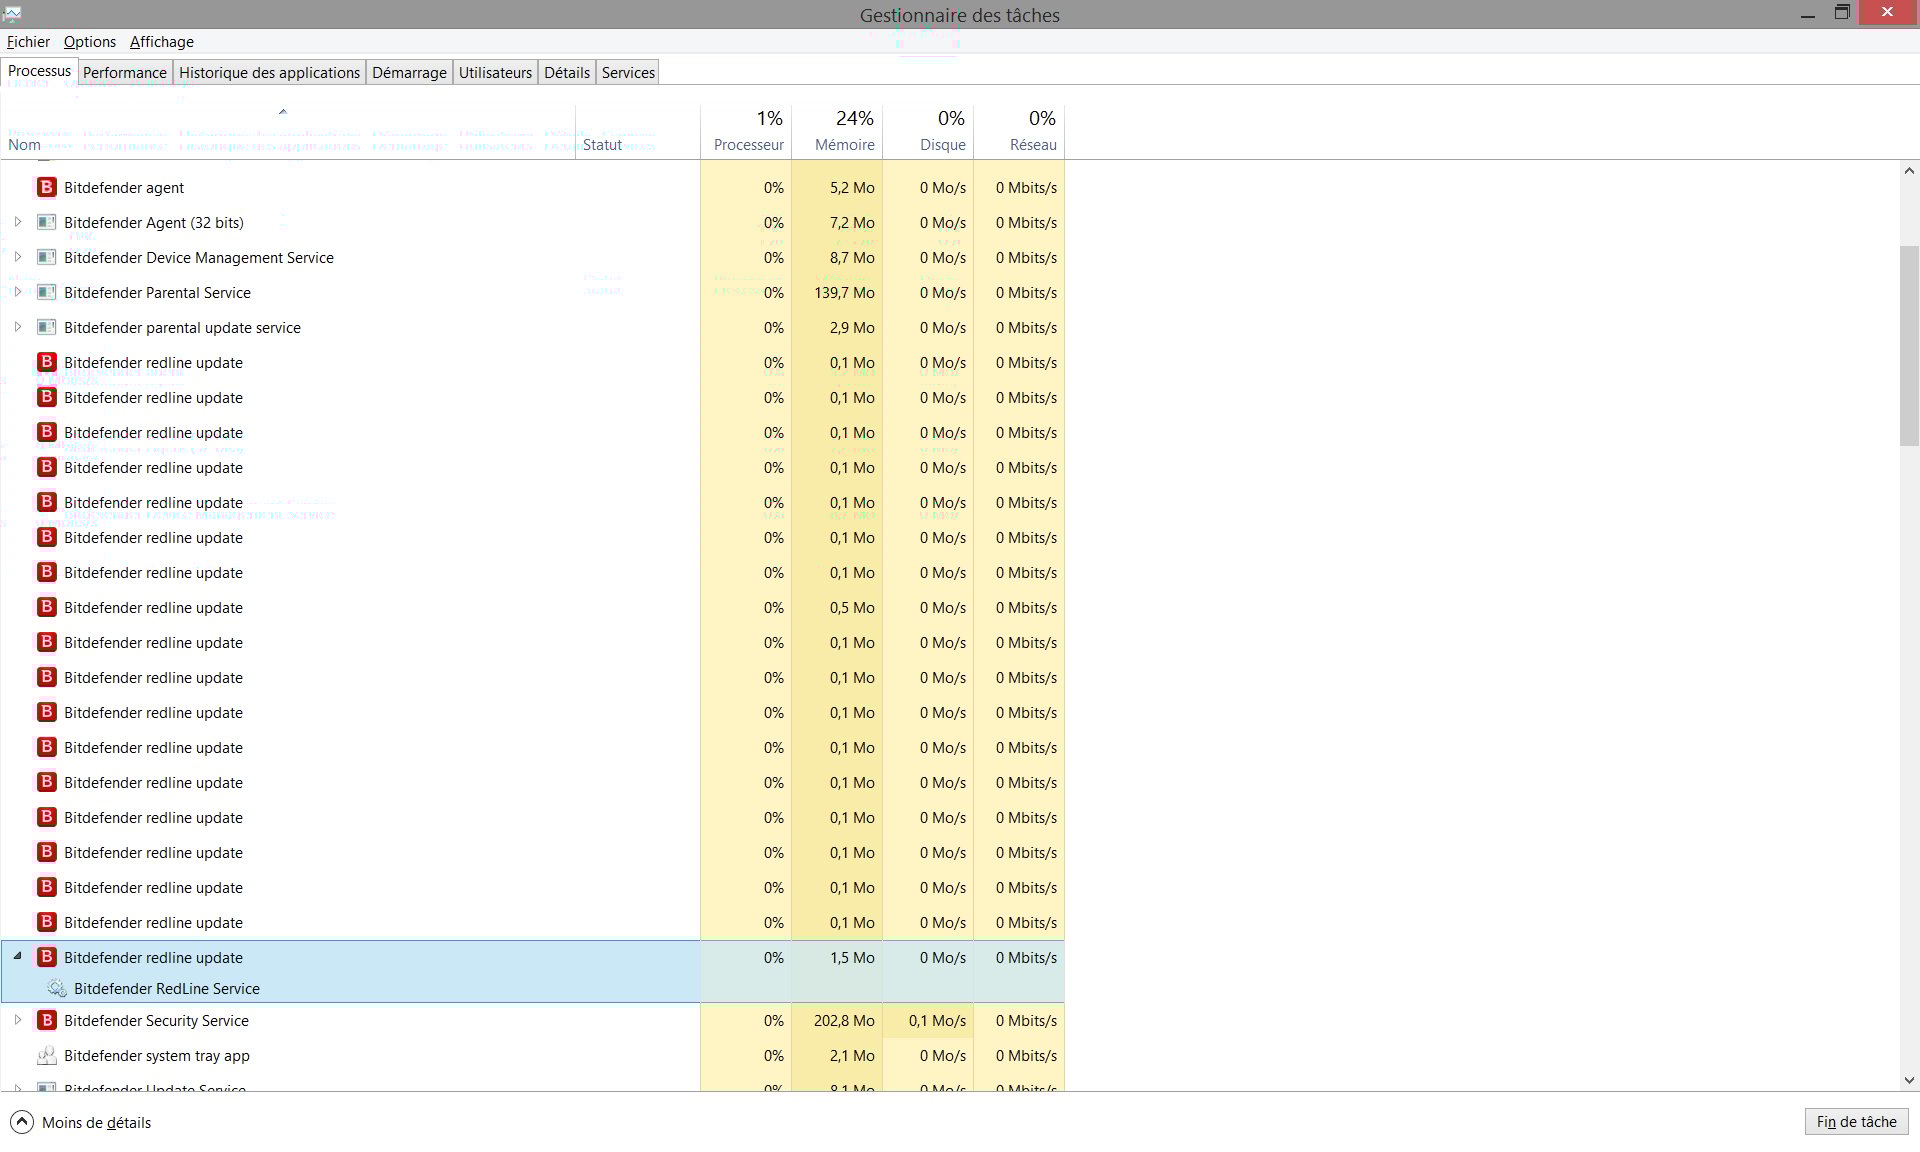Click the Fin de tâche button
This screenshot has height=1152, width=1920.
[x=1856, y=1121]
